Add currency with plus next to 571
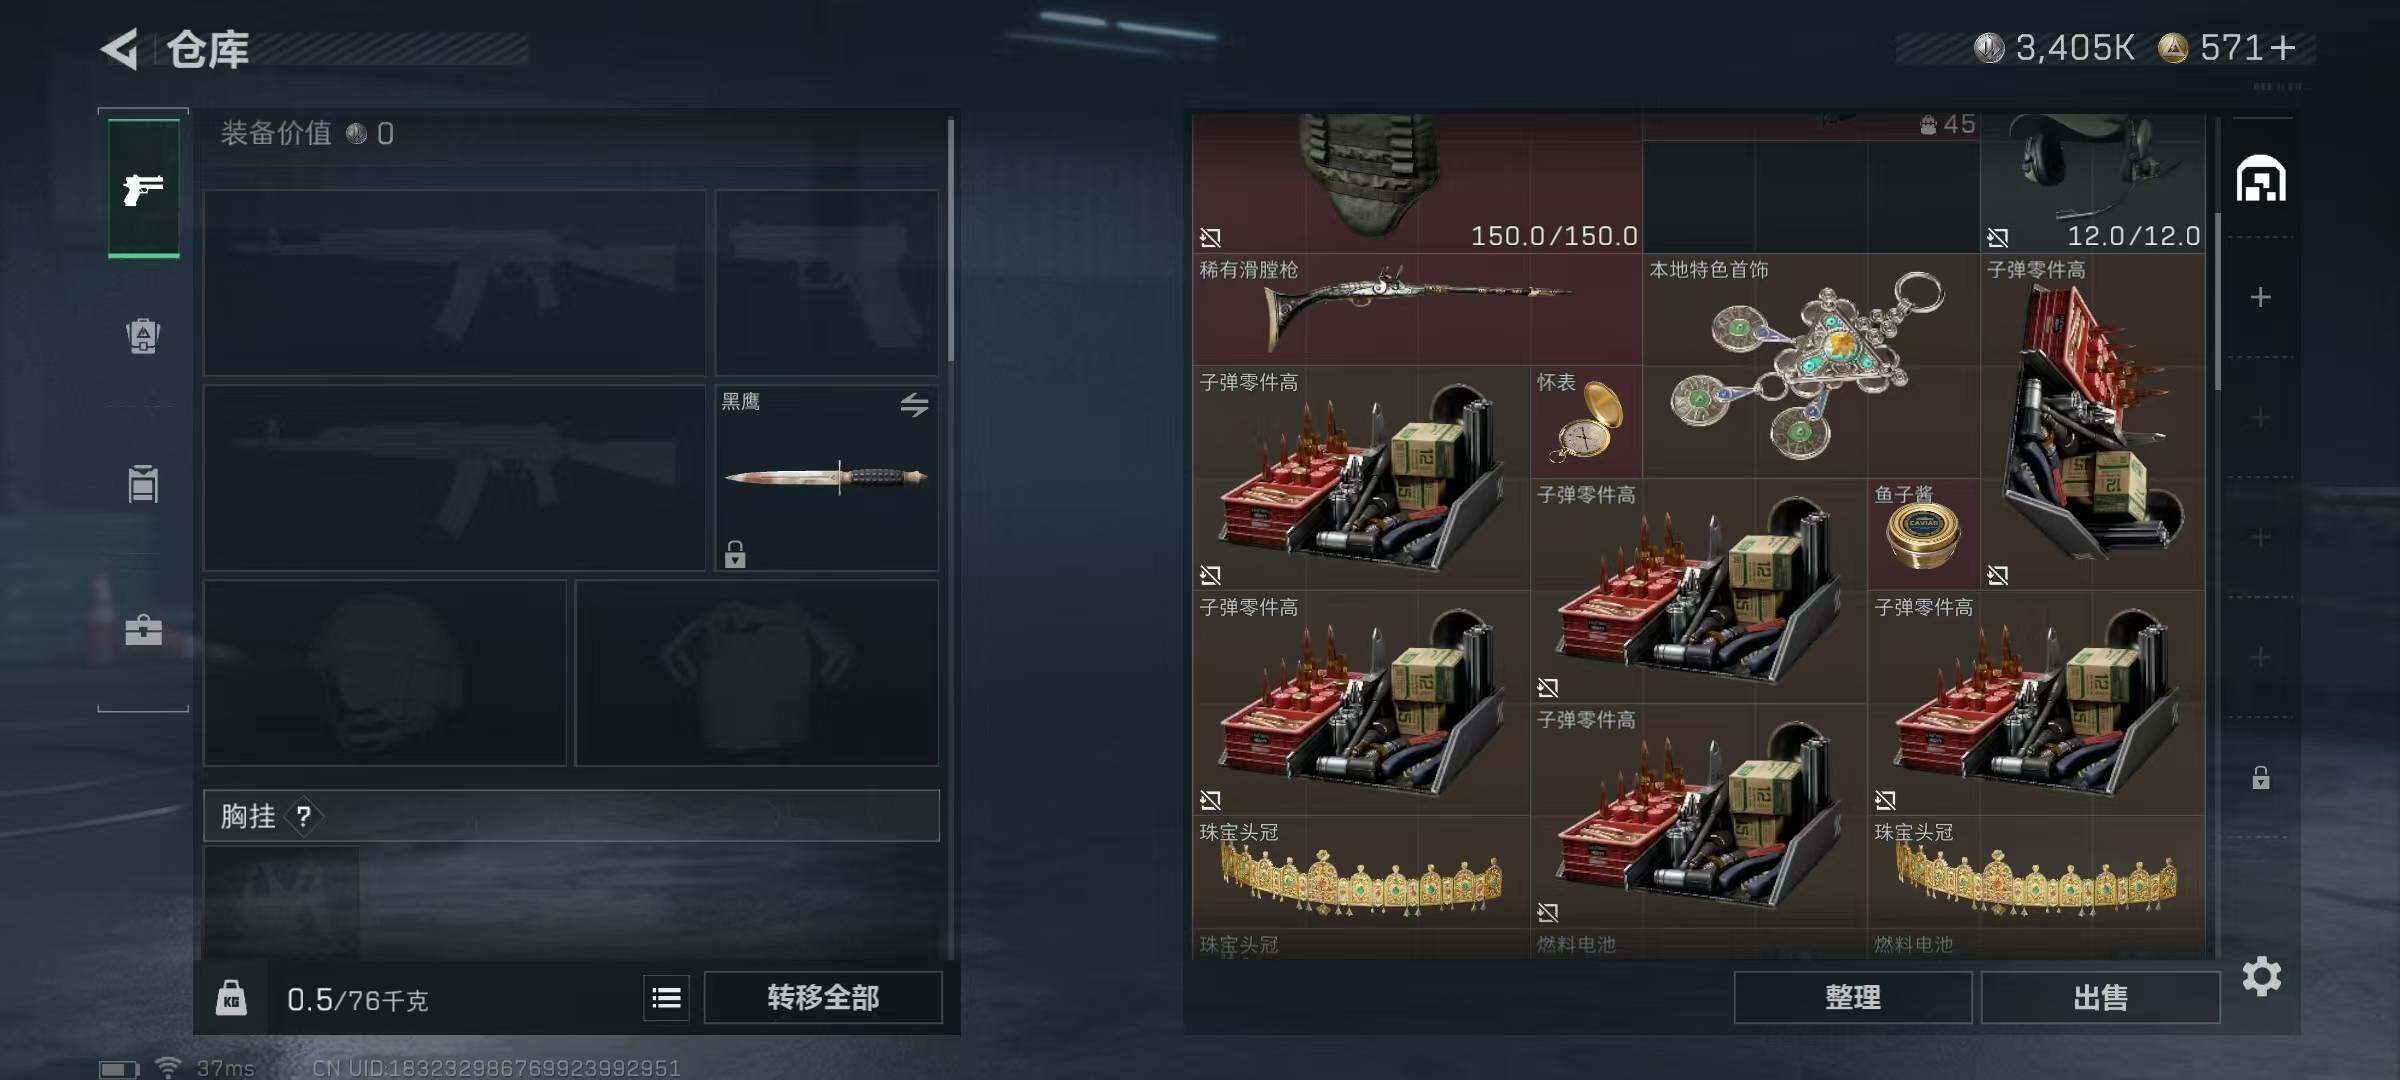 click(2283, 47)
